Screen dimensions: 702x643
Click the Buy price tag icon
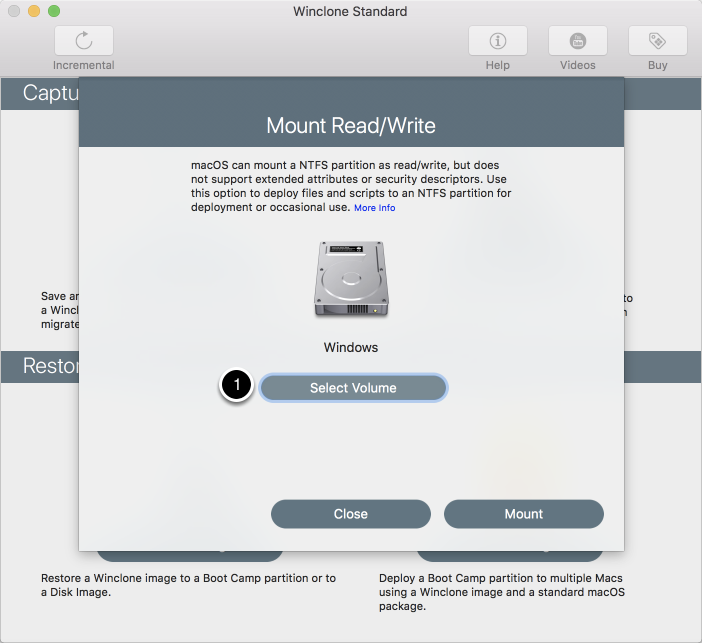[x=657, y=41]
